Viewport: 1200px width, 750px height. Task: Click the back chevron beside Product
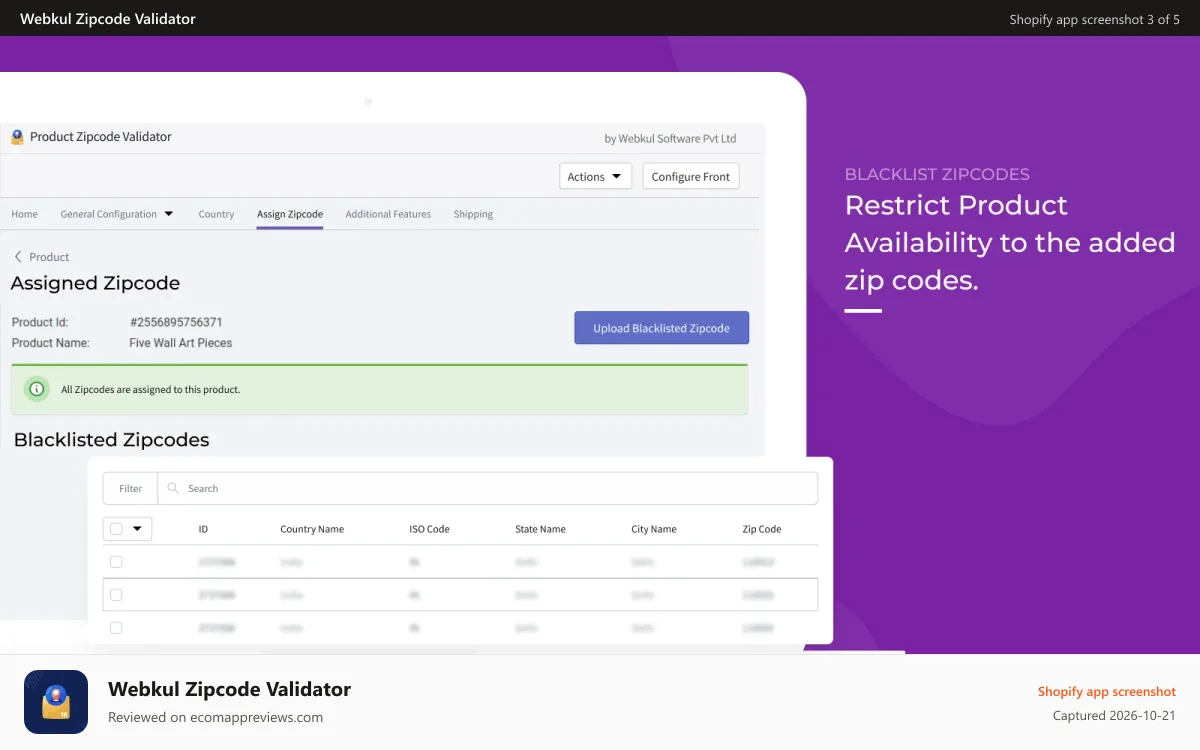[18, 257]
